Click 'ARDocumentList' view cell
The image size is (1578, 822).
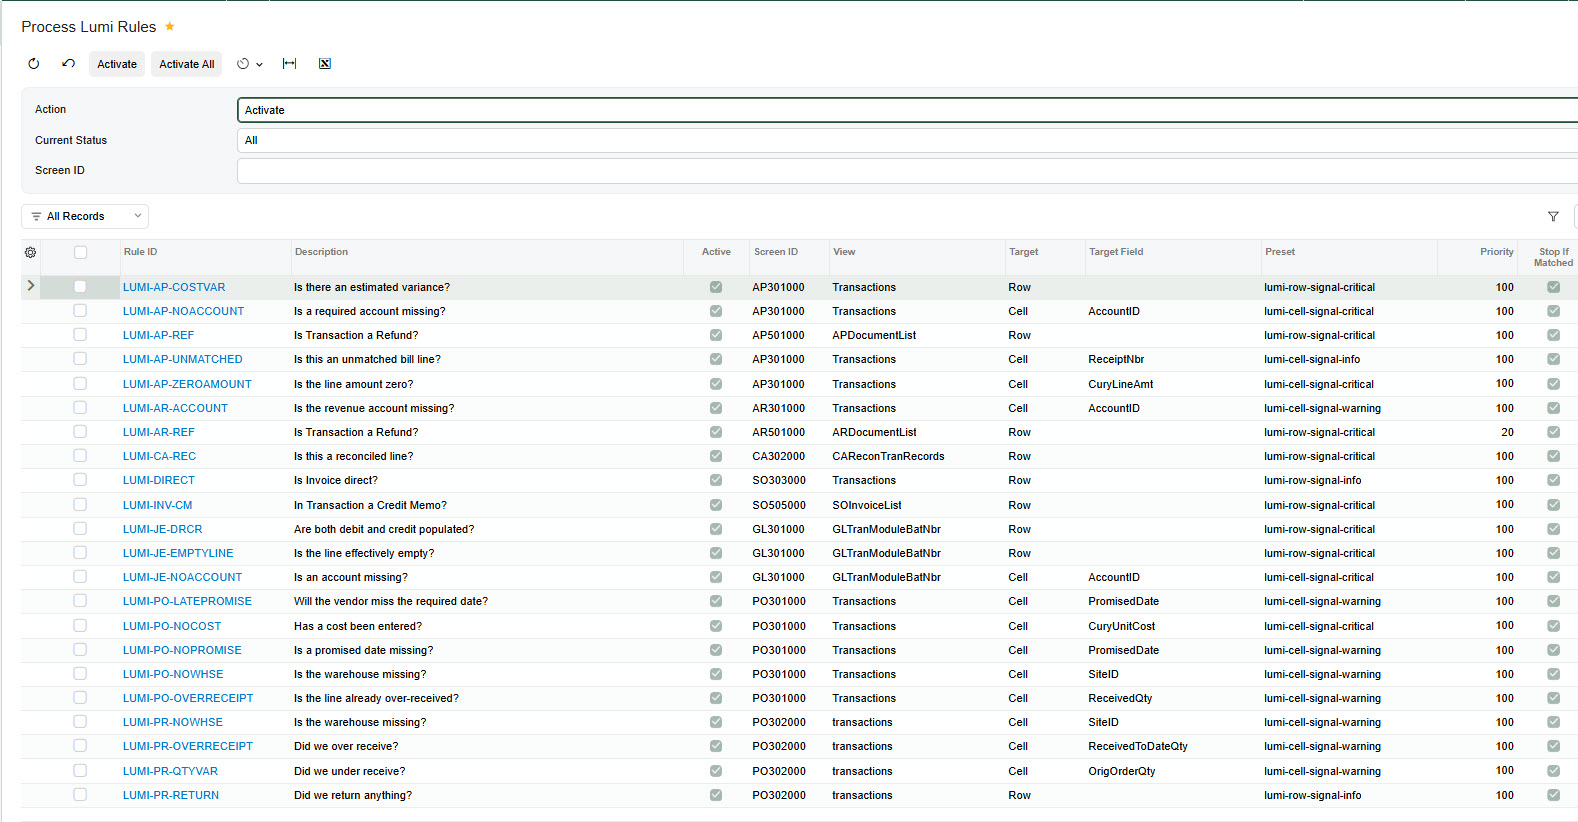(x=874, y=432)
